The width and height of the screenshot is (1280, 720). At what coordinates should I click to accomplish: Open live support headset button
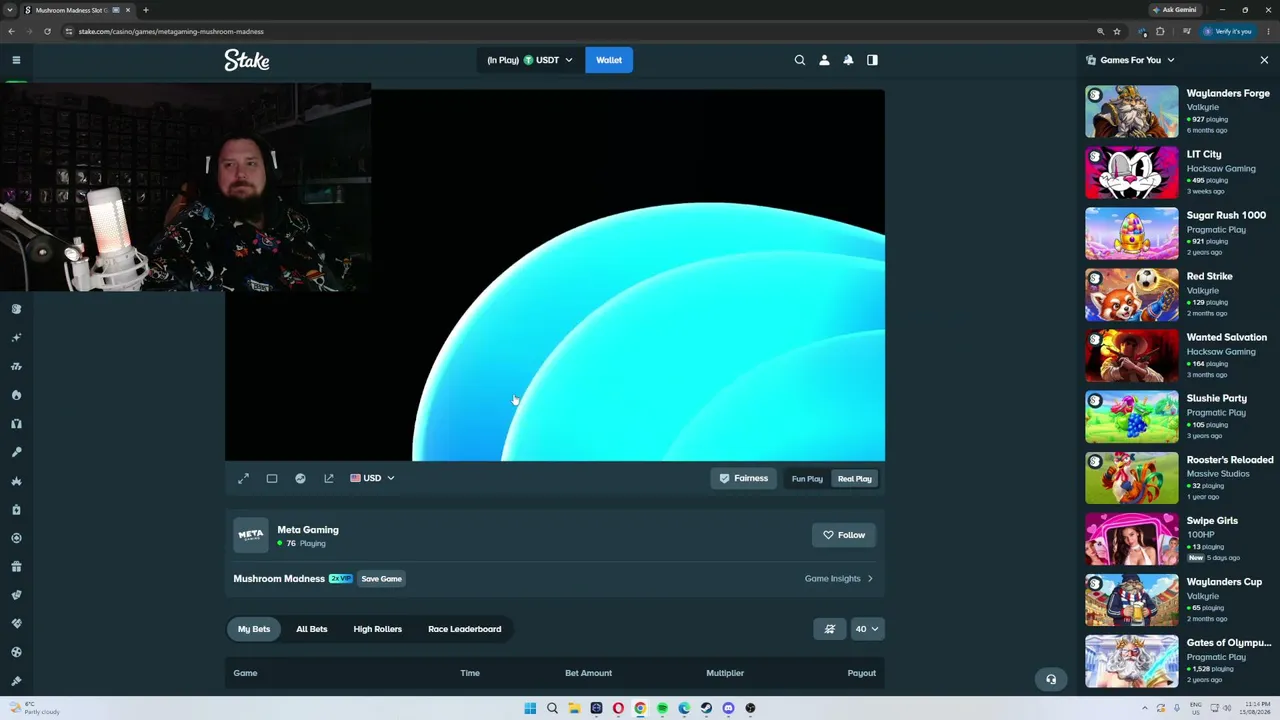(x=1051, y=679)
